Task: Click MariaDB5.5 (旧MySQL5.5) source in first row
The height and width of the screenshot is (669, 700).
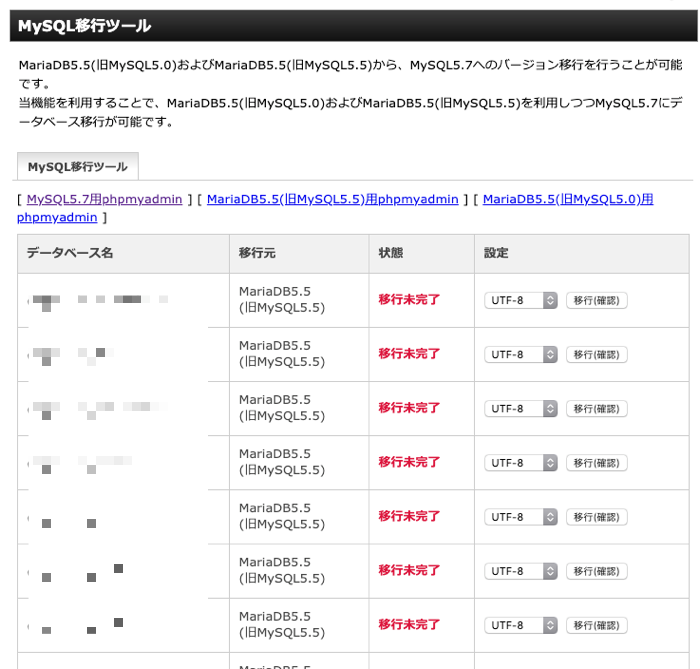Action: (x=282, y=299)
